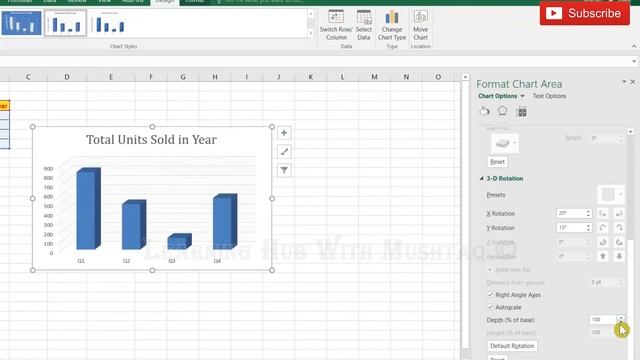The image size is (640, 360).
Task: Expand the formula bar chevron
Action: coord(634,62)
